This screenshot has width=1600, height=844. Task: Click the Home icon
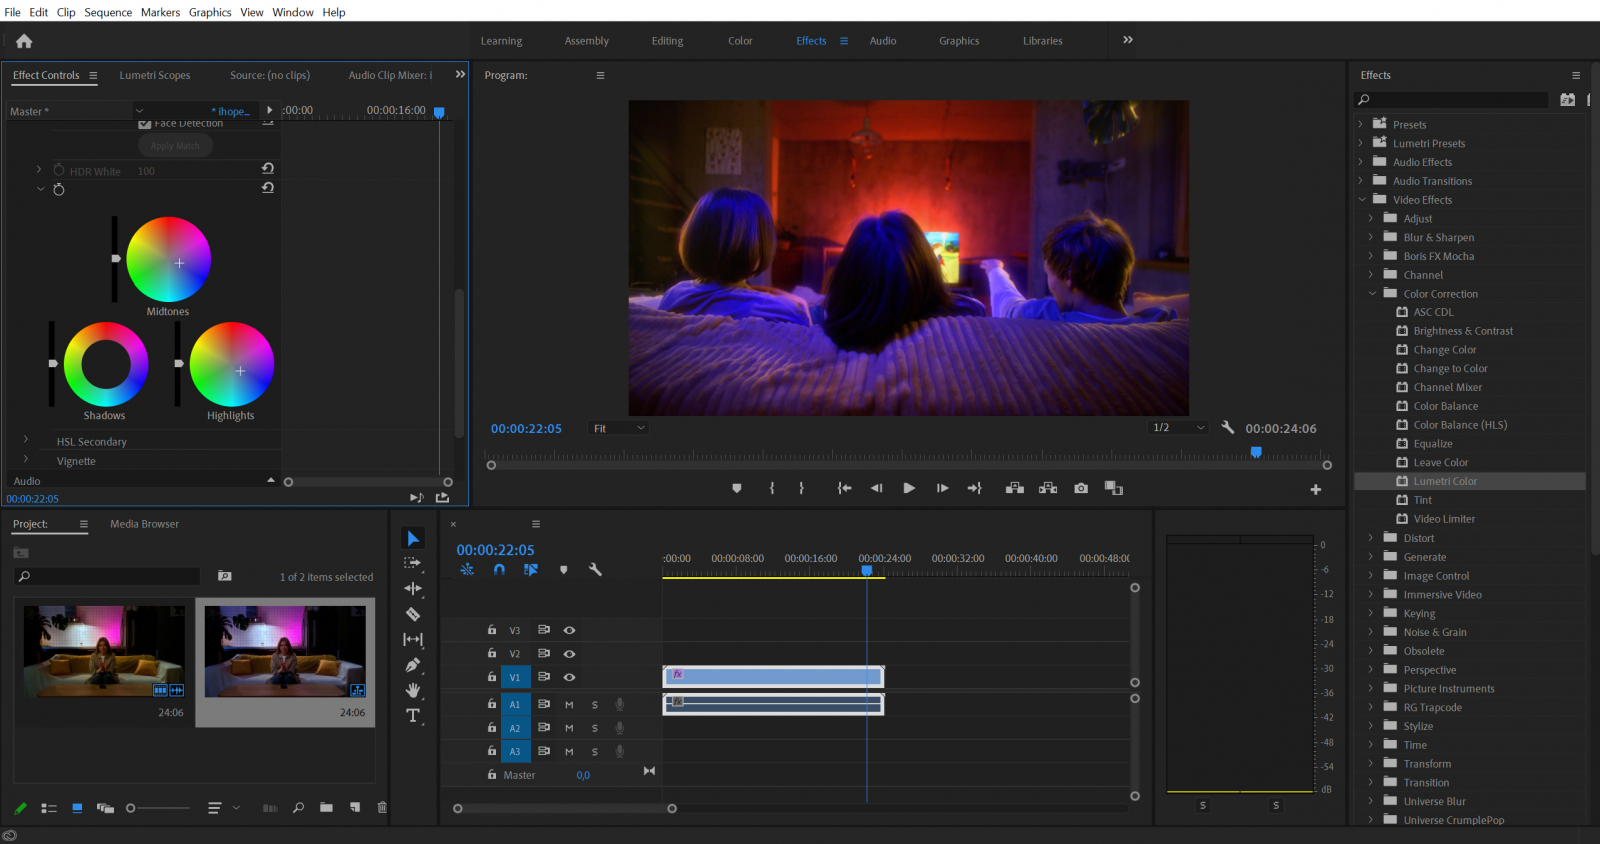(24, 41)
